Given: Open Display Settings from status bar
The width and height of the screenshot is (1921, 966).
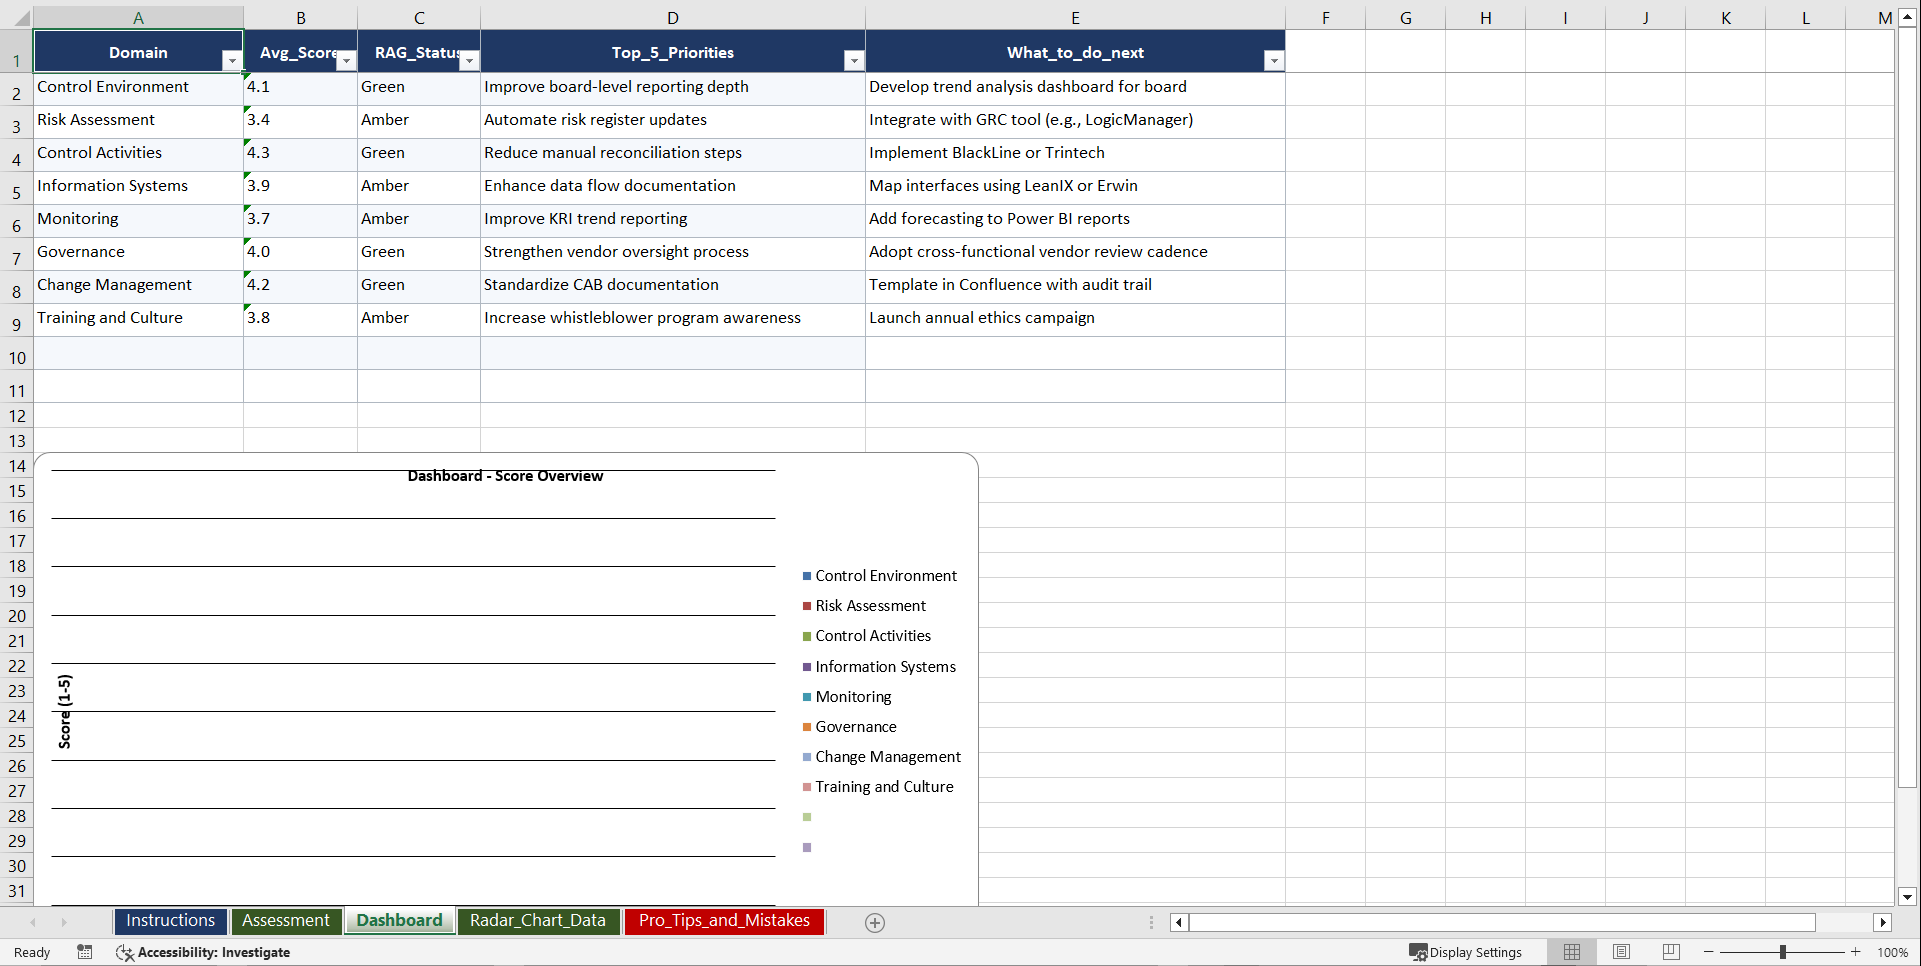Looking at the screenshot, I should 1466,952.
